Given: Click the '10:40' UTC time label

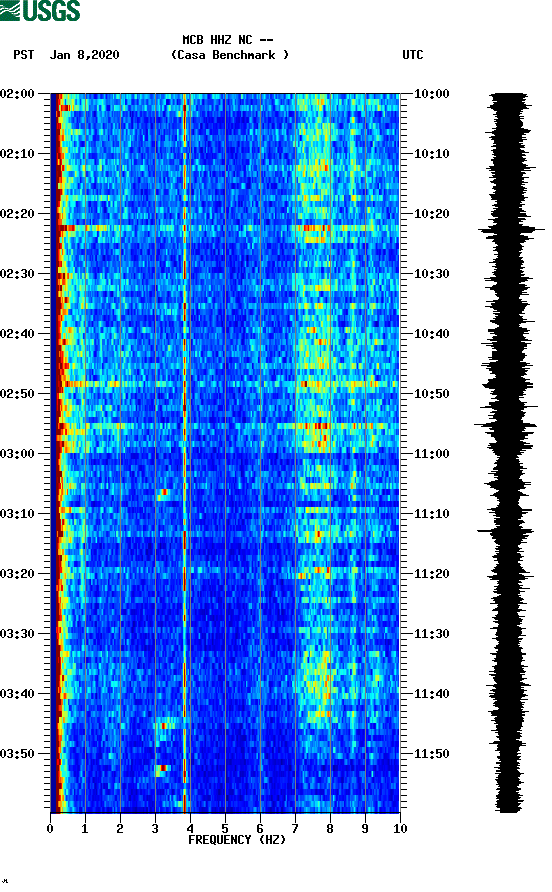Looking at the screenshot, I should [x=431, y=333].
